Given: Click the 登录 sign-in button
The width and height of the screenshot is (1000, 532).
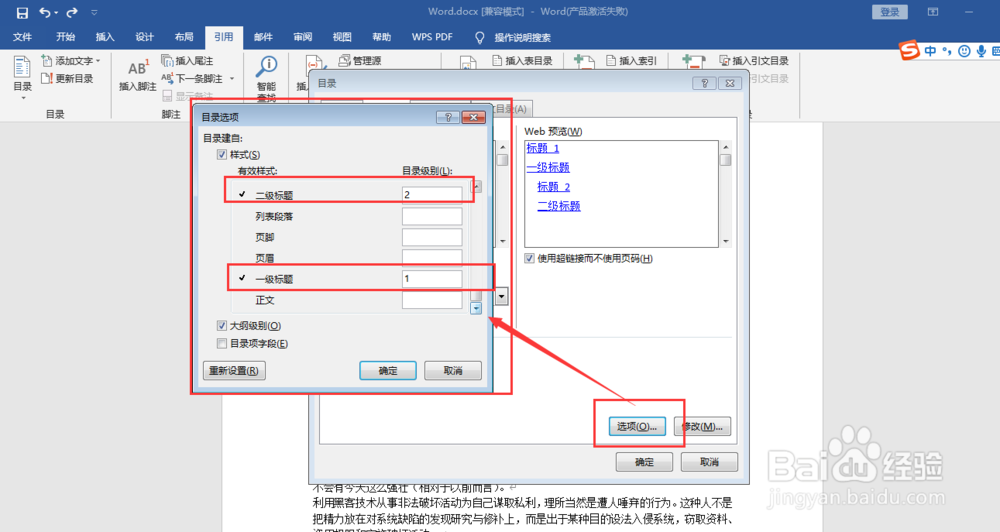Looking at the screenshot, I should tap(890, 12).
